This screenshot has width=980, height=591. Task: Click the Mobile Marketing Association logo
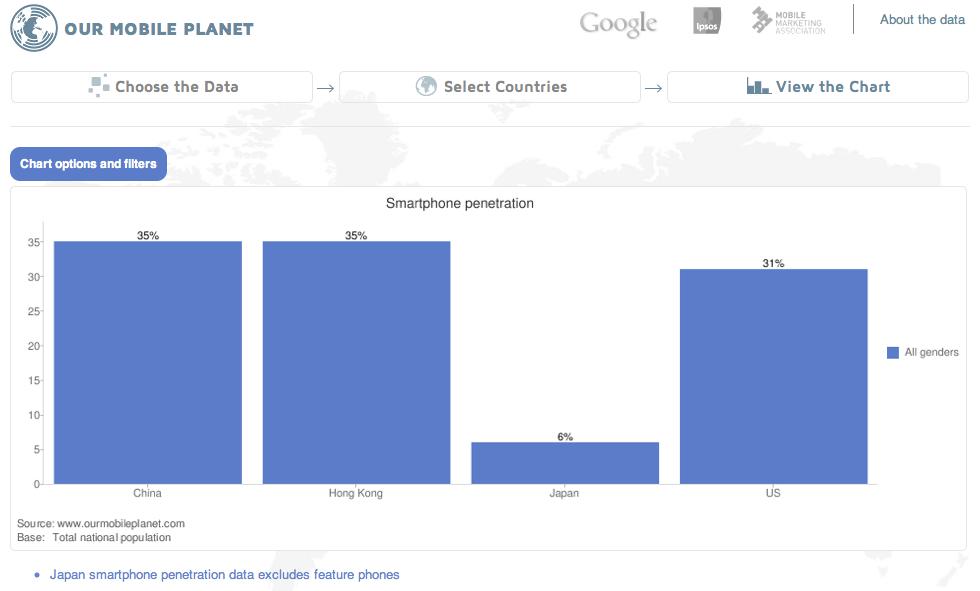(x=789, y=22)
